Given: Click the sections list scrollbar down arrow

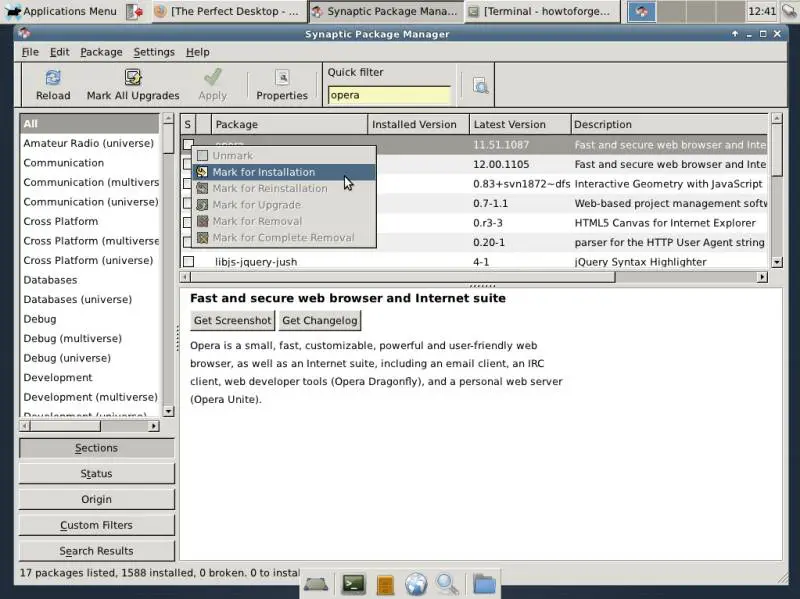Looking at the screenshot, I should [x=168, y=411].
